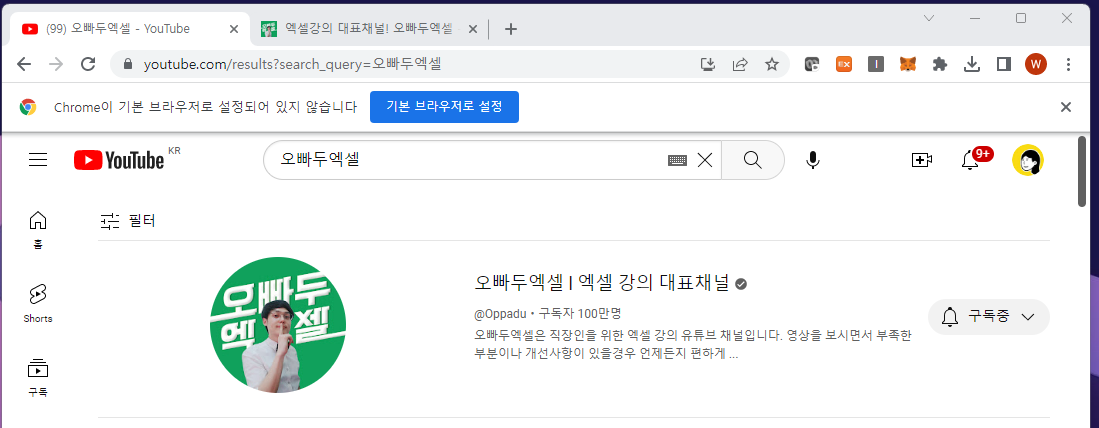
Task: Close the YouTube tab
Action: click(x=234, y=29)
